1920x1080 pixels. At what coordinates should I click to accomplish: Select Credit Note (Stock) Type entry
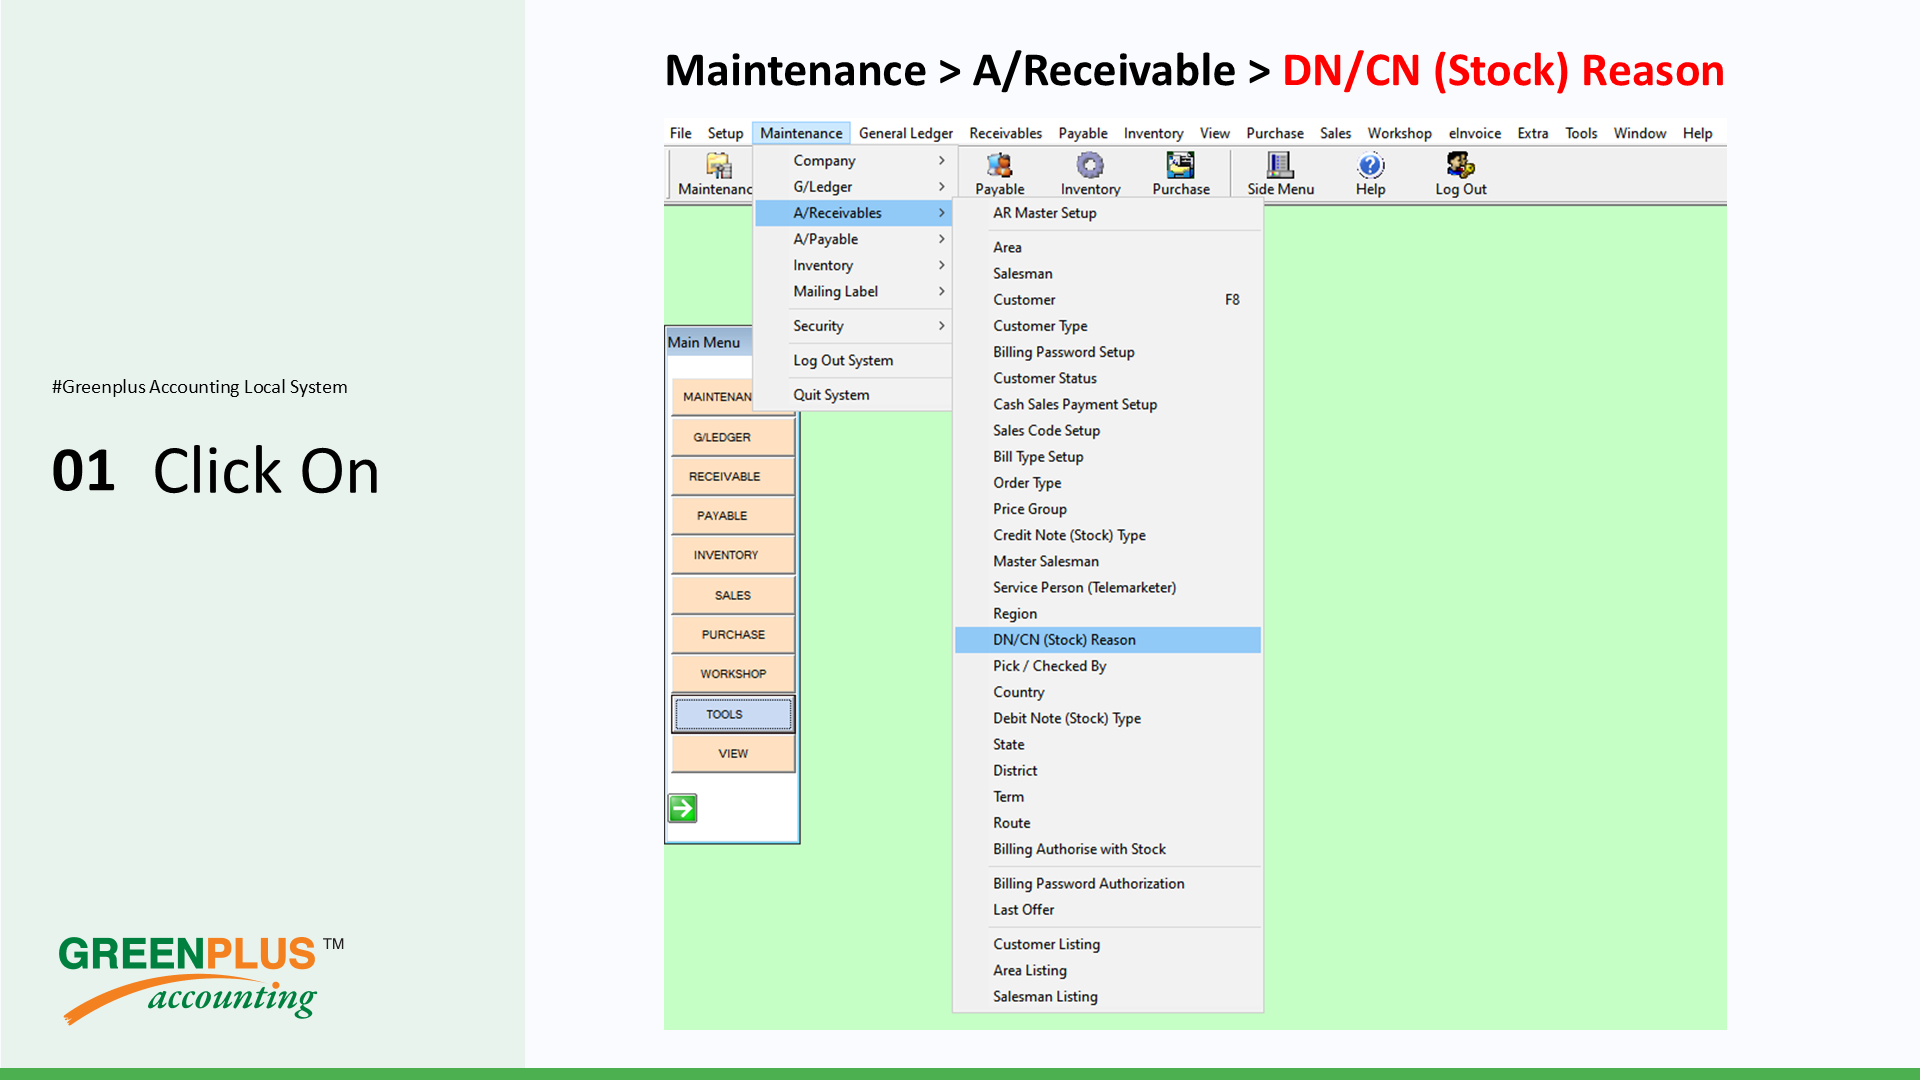pyautogui.click(x=1108, y=535)
